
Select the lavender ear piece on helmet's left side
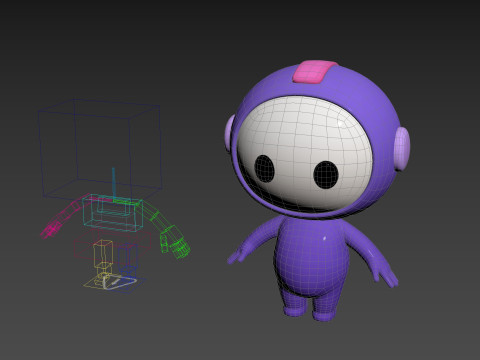tap(230, 133)
